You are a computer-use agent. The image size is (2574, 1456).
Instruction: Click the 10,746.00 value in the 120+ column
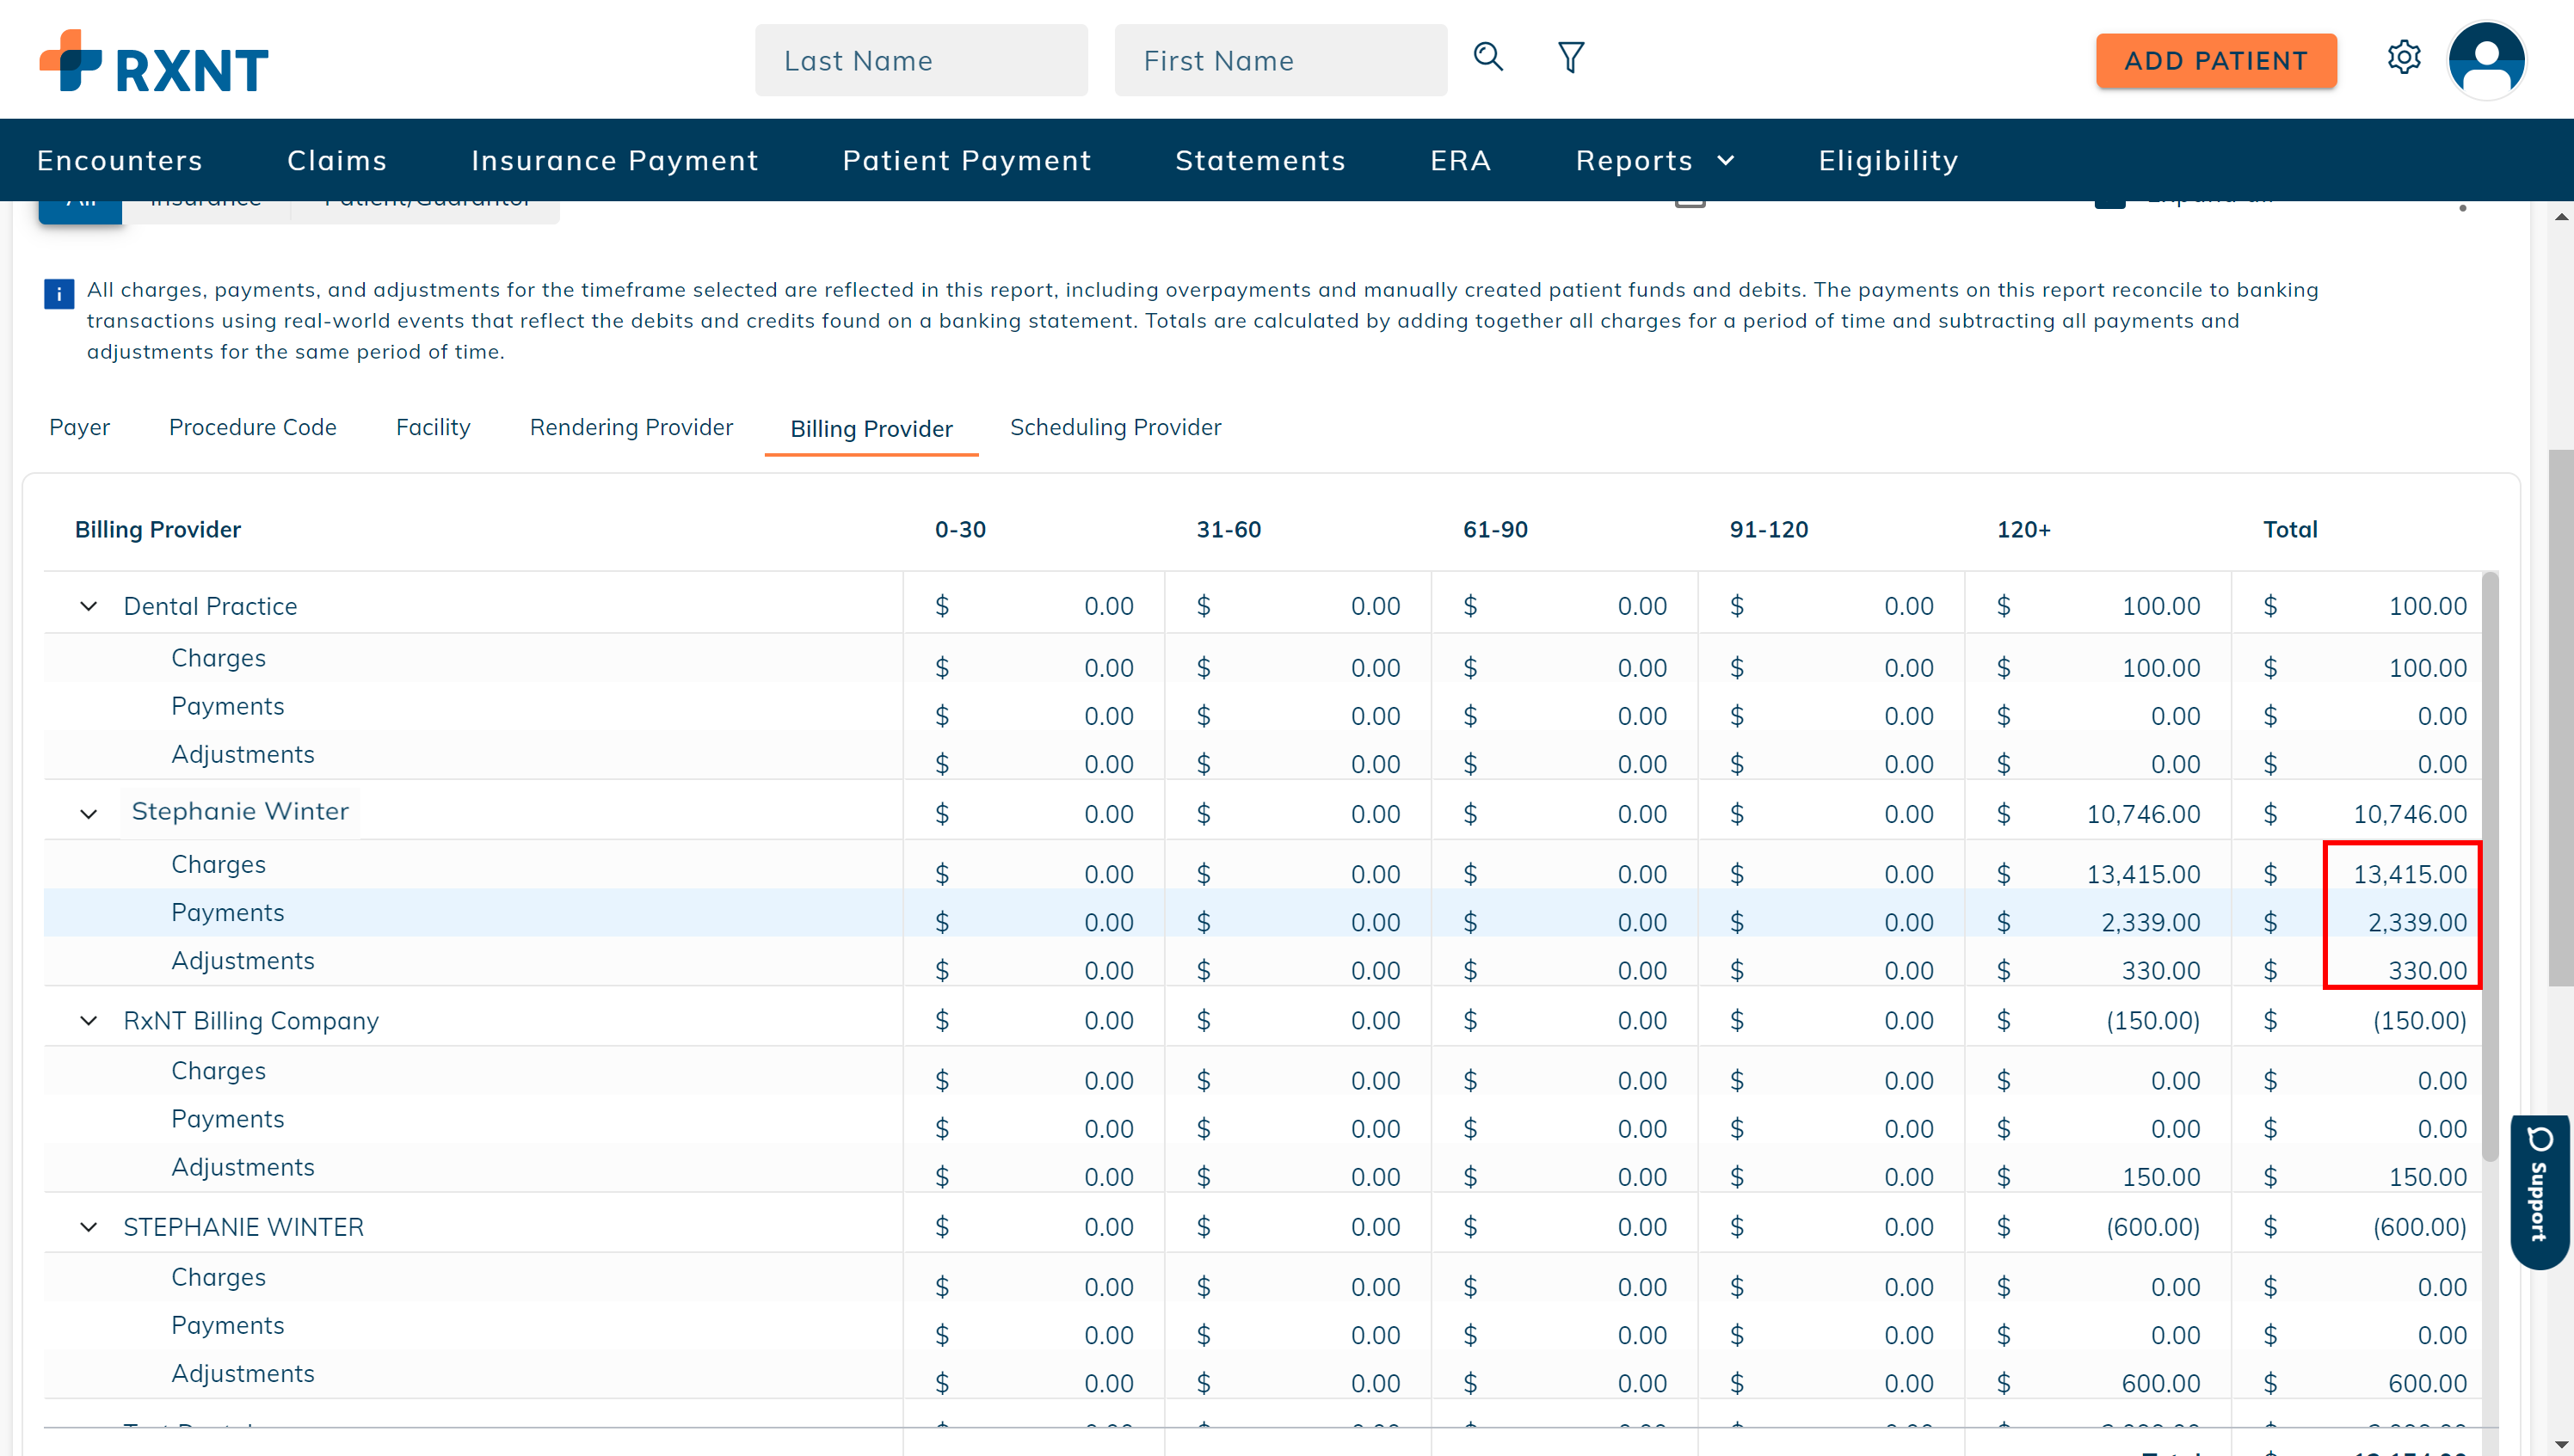2143,814
